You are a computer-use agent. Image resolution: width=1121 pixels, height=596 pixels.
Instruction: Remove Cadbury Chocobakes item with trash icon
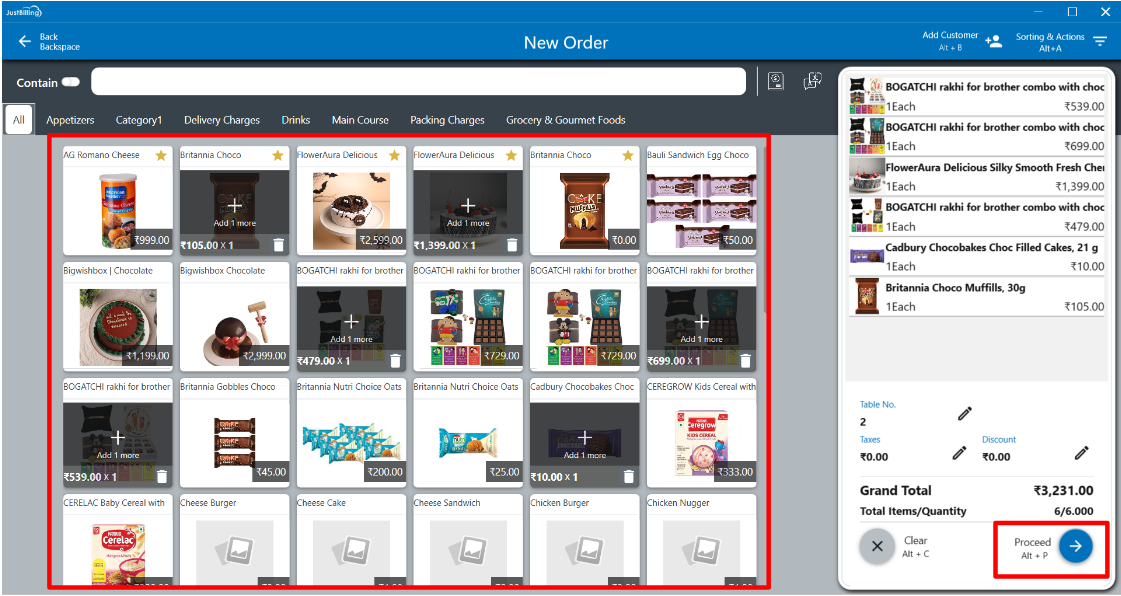(x=628, y=477)
